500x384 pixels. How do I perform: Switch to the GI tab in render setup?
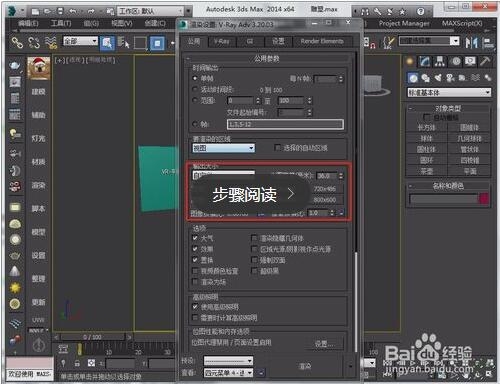250,41
